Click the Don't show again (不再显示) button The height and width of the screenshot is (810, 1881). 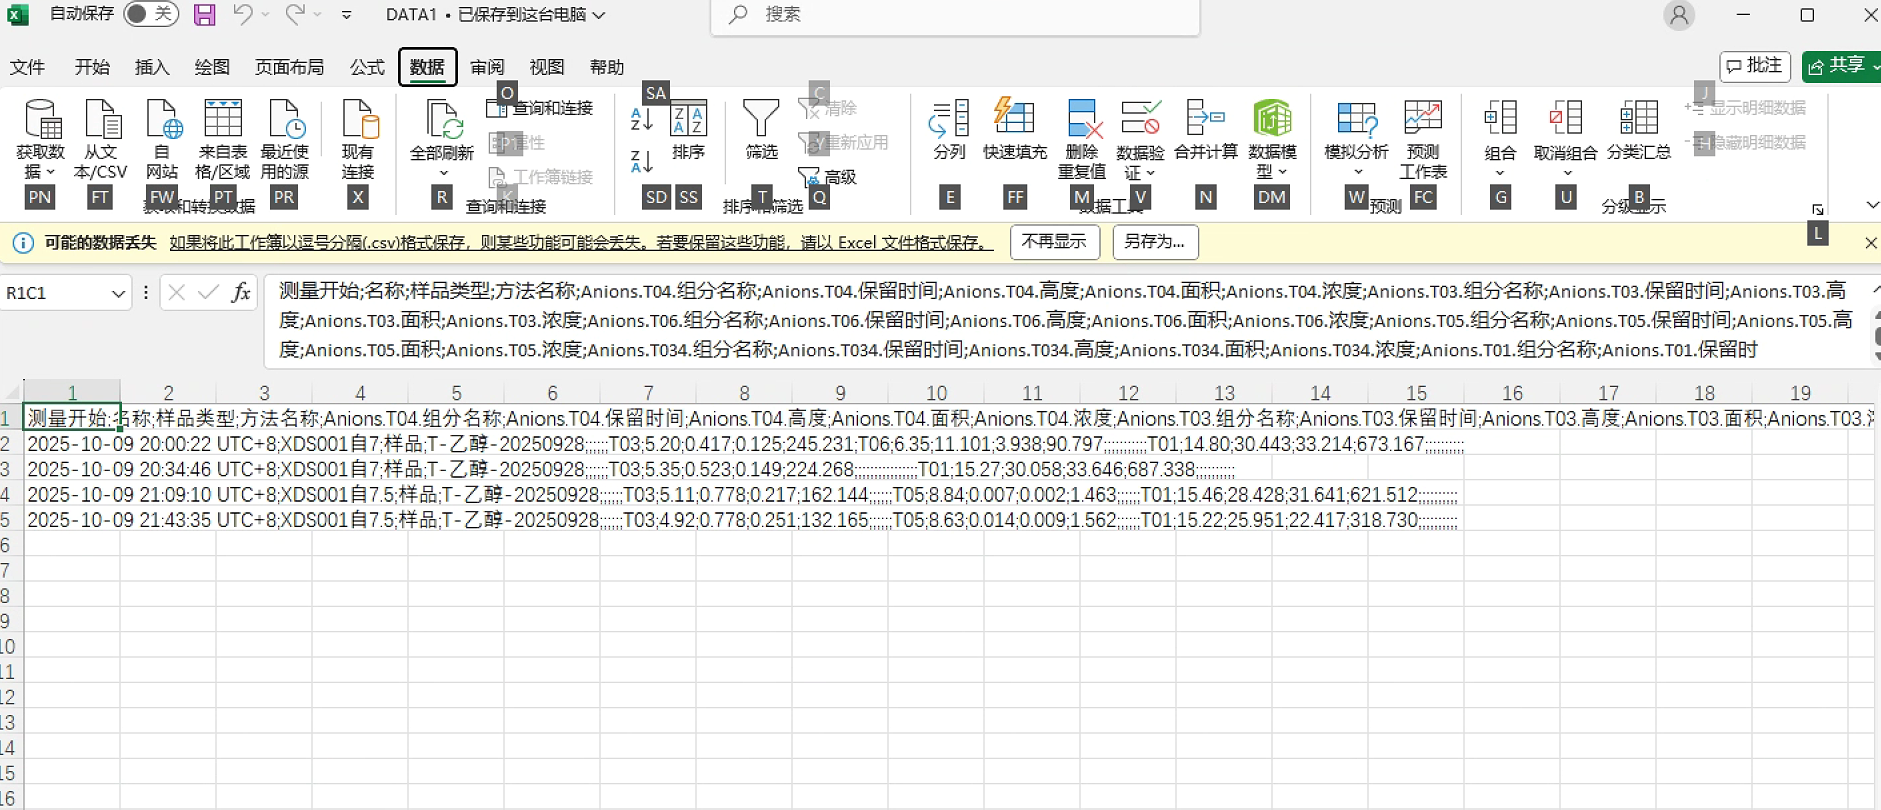[1054, 242]
